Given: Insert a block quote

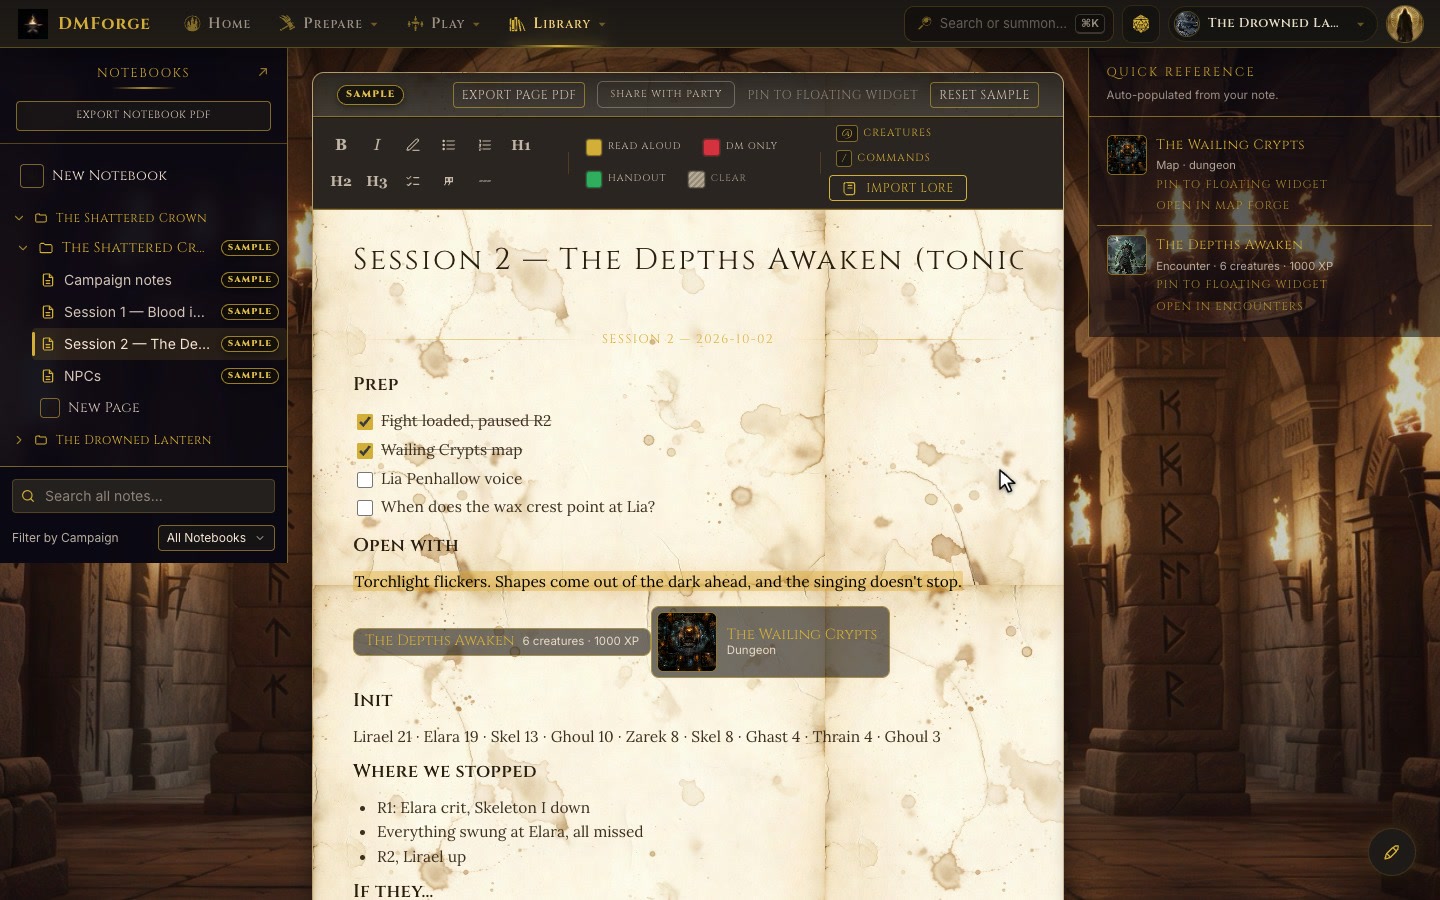Looking at the screenshot, I should point(449,181).
